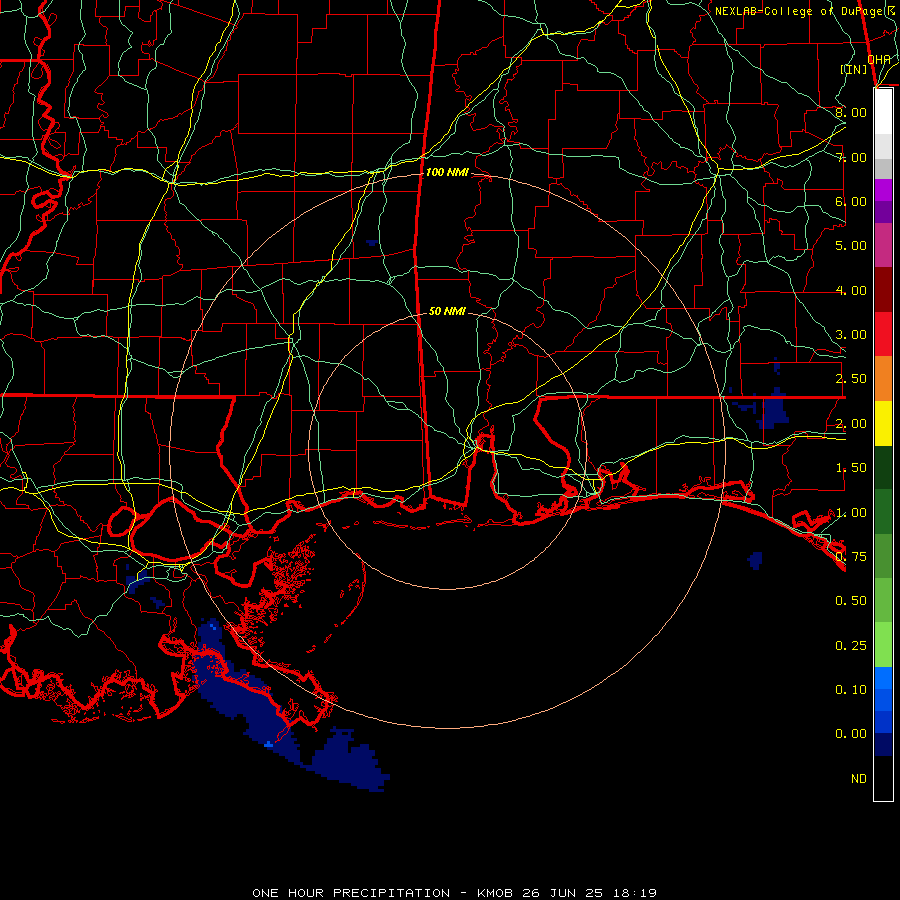Screen dimensions: 900x900
Task: Click the 1.50 legend value
Action: pos(851,468)
